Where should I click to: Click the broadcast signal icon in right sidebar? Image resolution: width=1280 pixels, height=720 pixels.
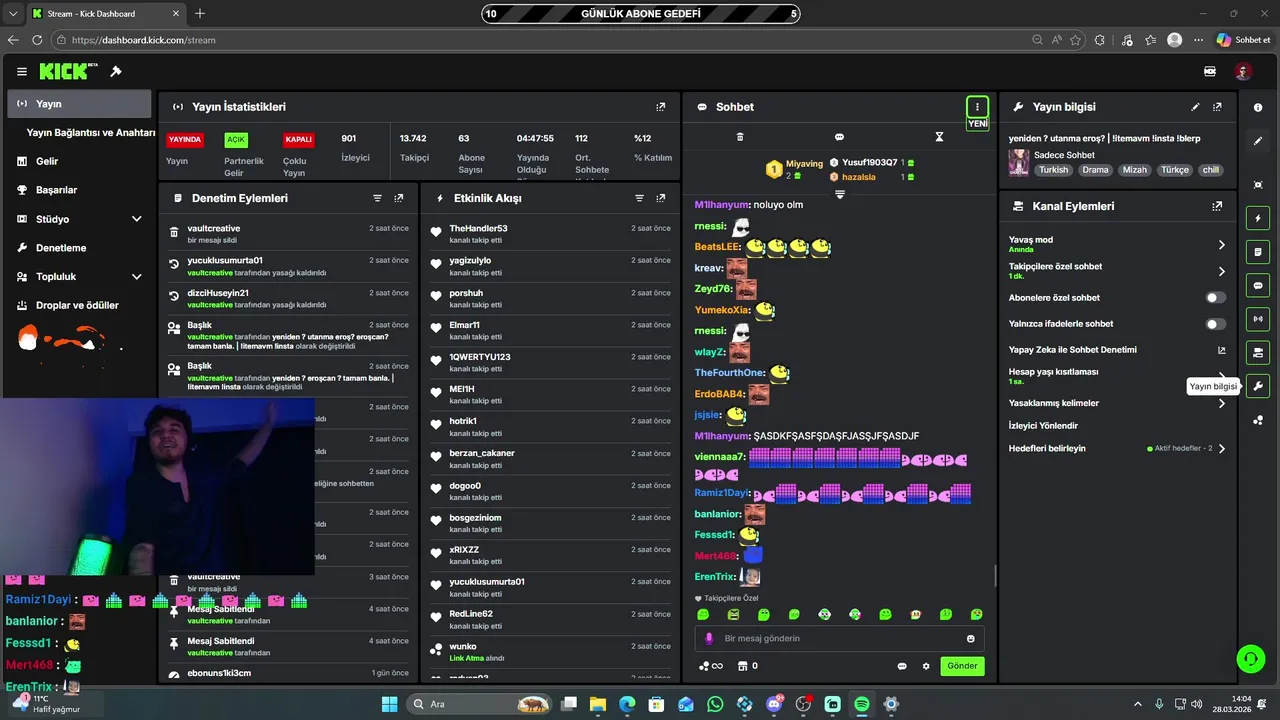[1258, 319]
